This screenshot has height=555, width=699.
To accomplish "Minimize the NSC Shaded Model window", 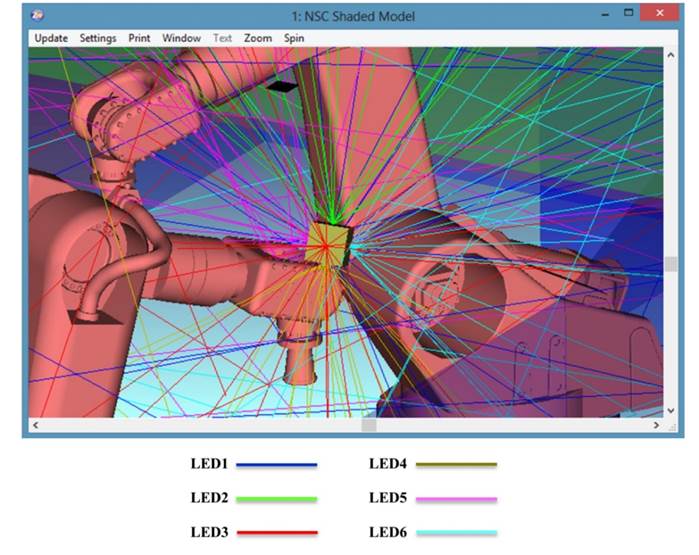I will pos(606,14).
